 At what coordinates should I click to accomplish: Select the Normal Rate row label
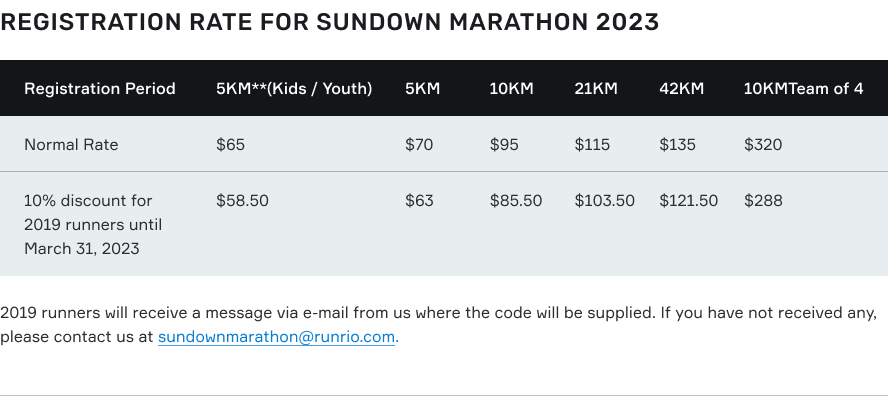point(71,144)
